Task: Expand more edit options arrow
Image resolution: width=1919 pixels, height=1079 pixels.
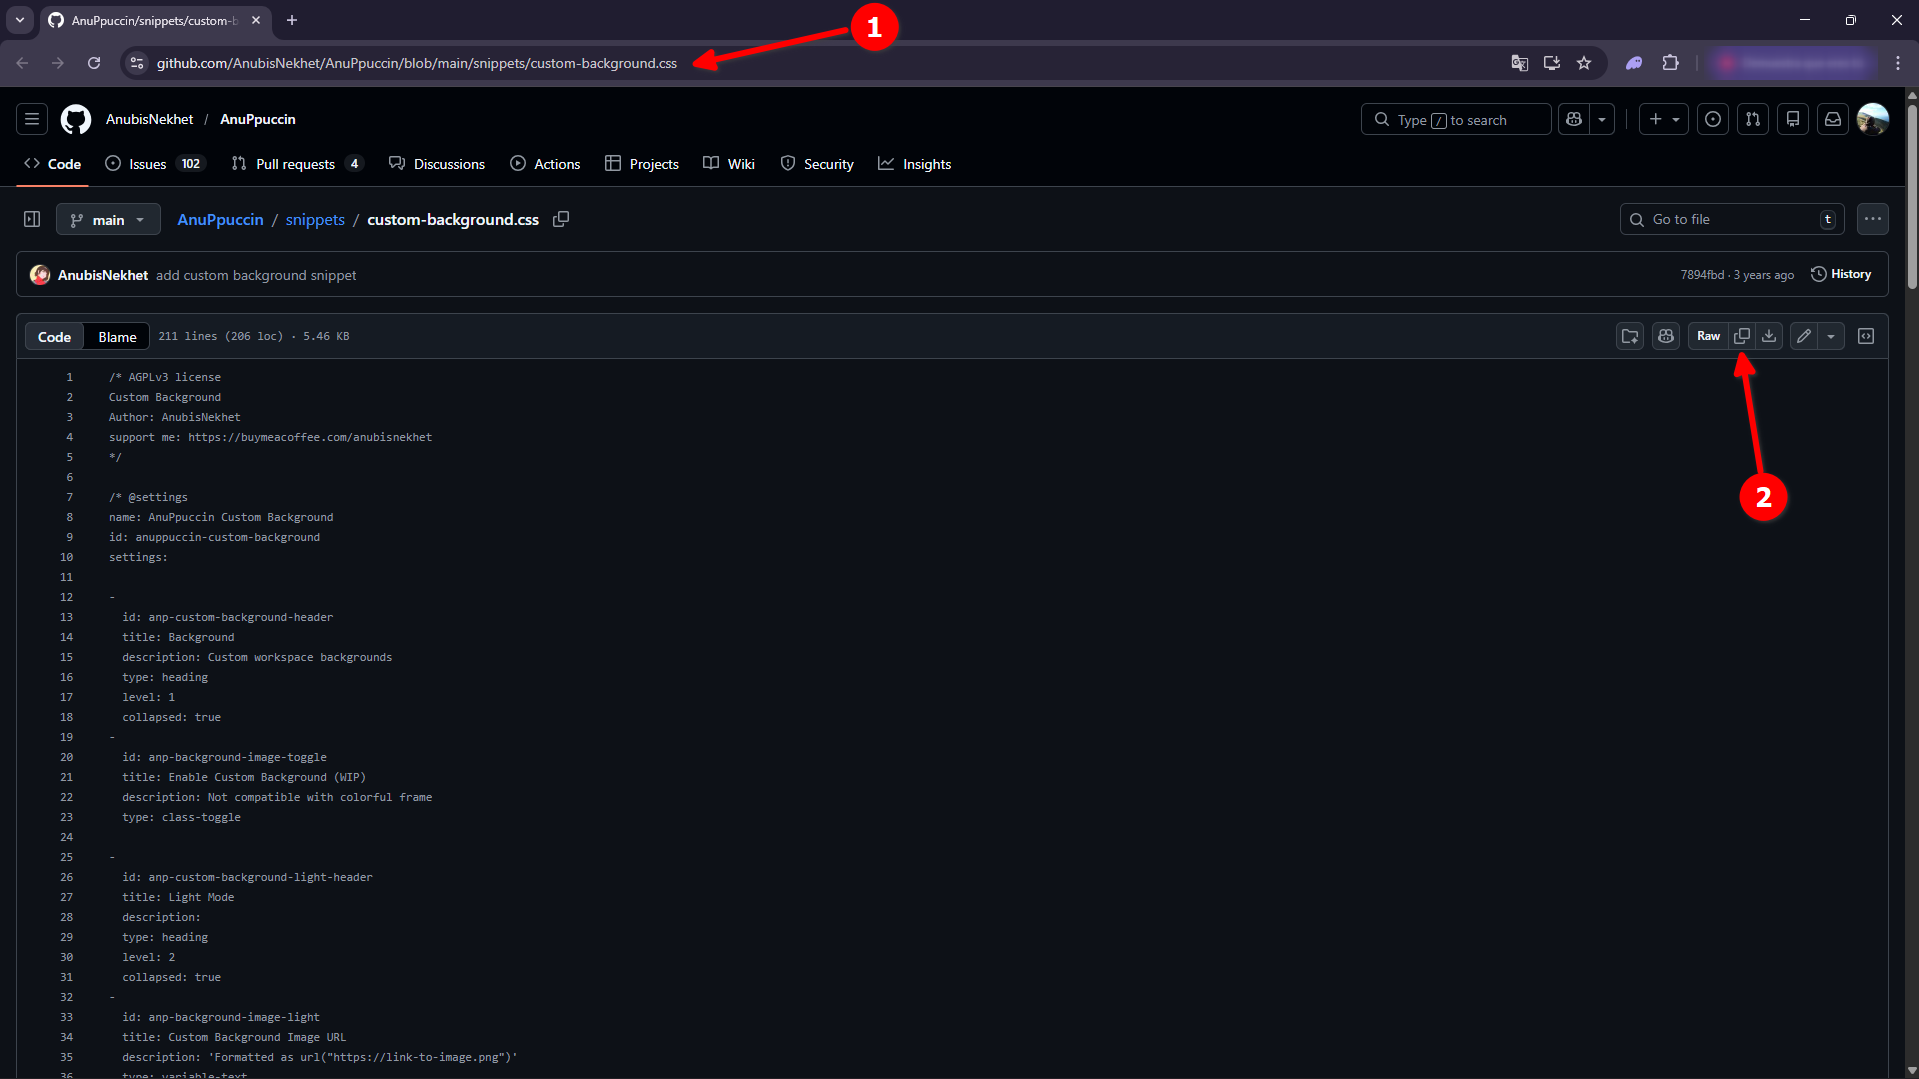Action: [x=1831, y=337]
